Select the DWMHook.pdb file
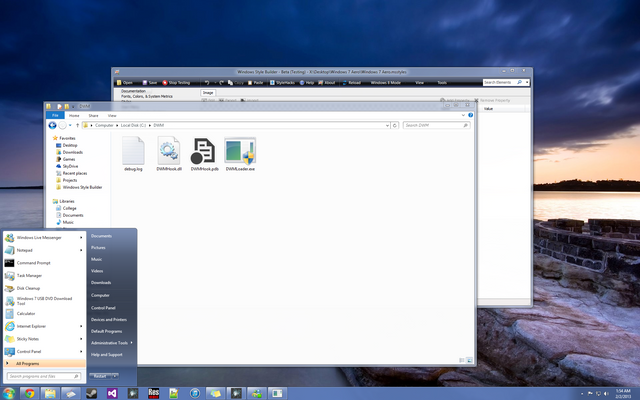 [204, 154]
